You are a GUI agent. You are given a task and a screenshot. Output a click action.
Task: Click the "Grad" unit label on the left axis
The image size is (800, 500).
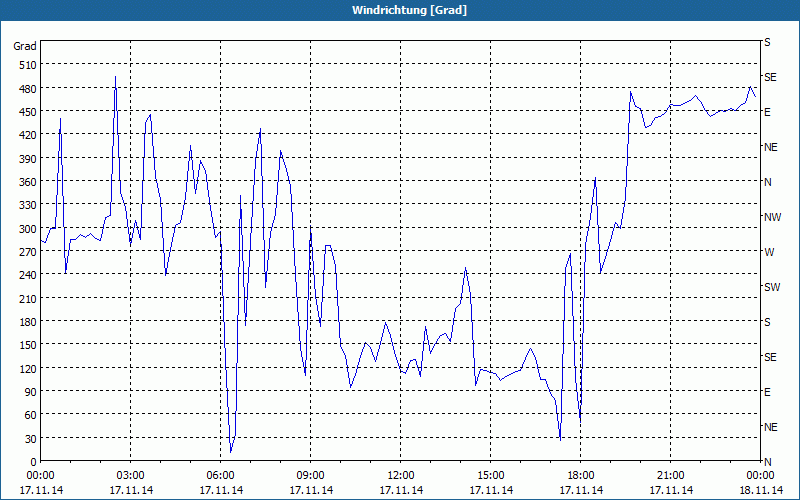pyautogui.click(x=24, y=46)
